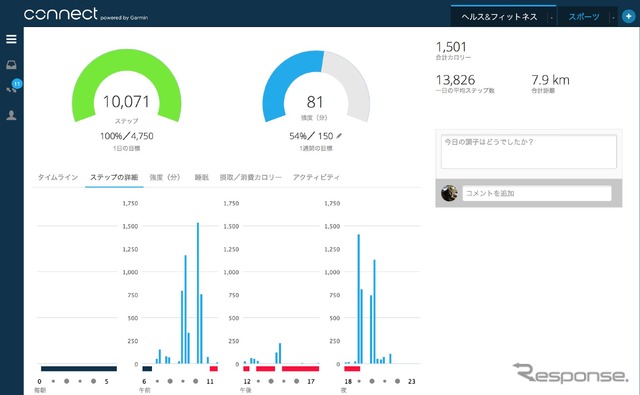Click the コメントを追加 comment field

coord(537,193)
